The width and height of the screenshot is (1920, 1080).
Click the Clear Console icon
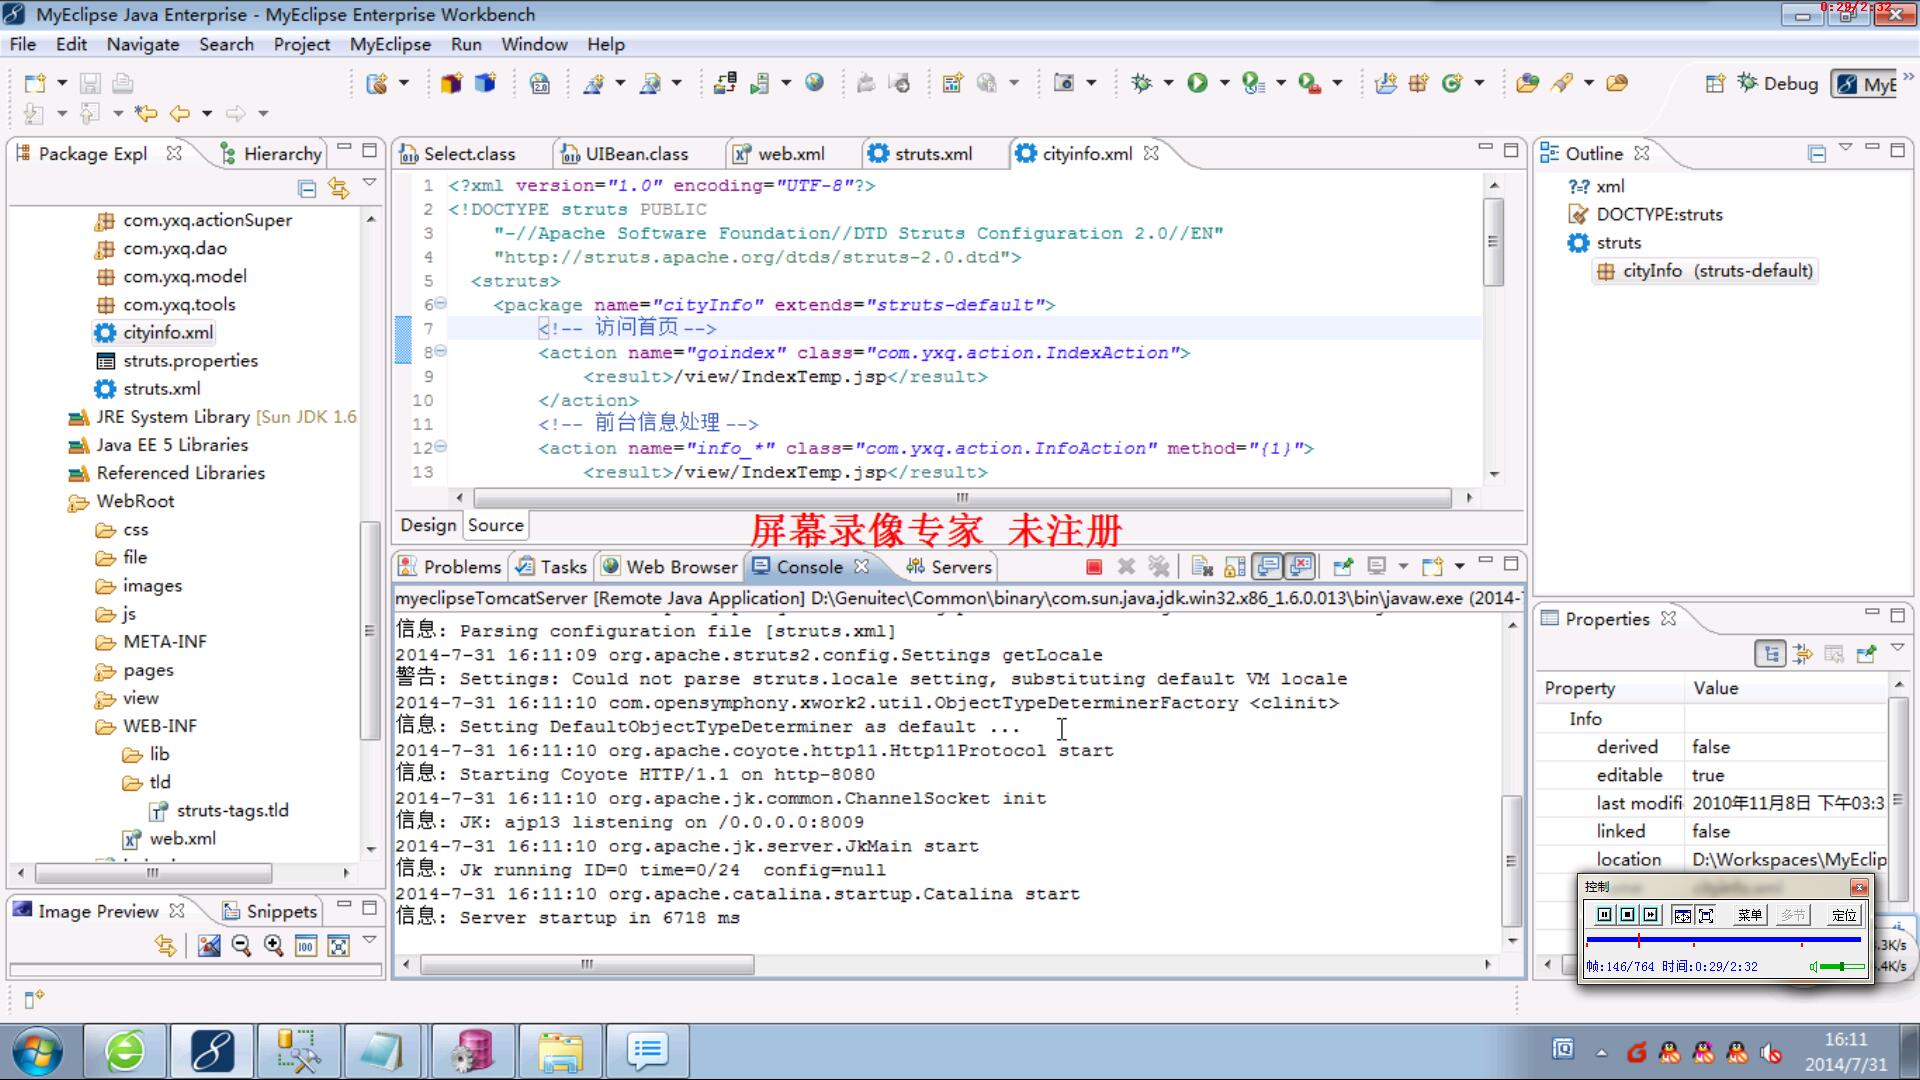click(x=1202, y=567)
